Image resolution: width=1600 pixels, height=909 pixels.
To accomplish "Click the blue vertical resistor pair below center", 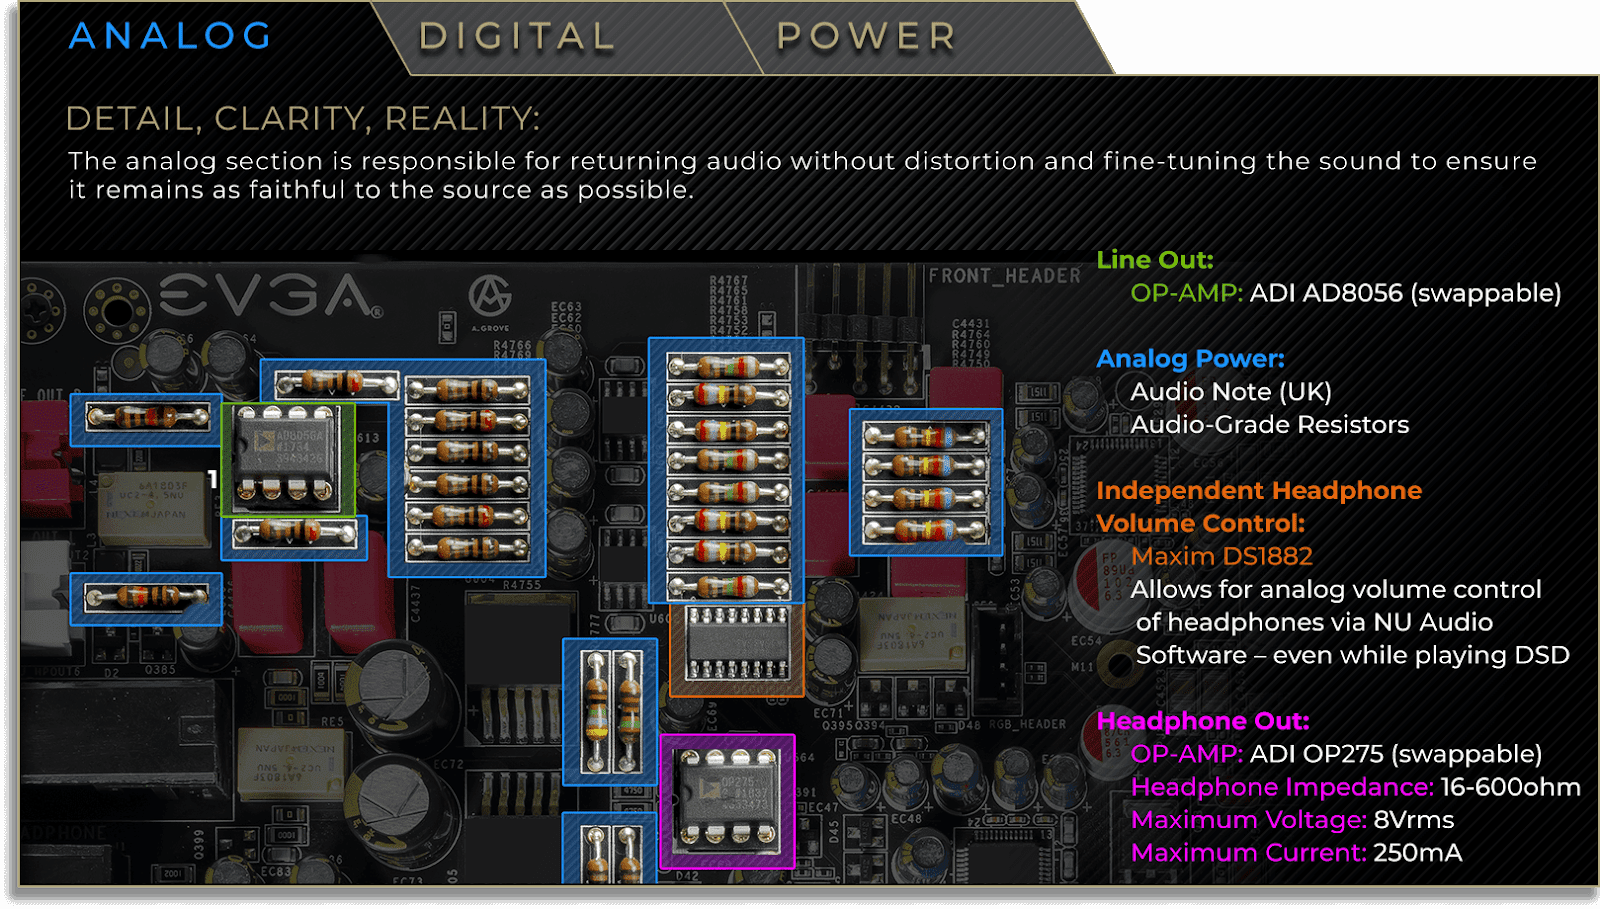I will coord(612,710).
